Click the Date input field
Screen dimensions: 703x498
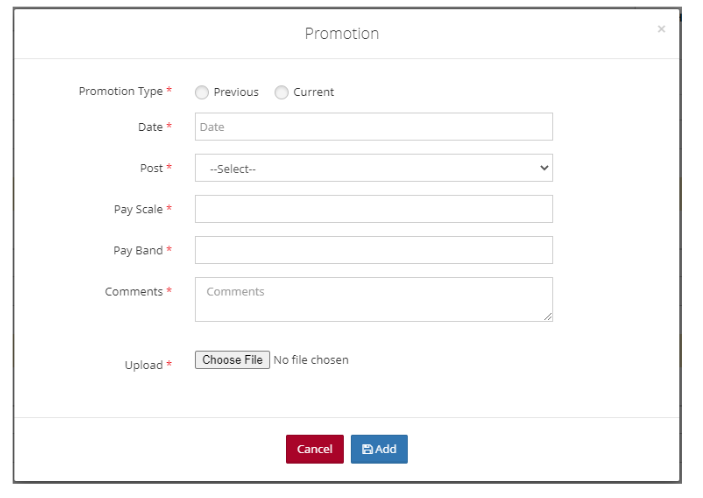373,127
